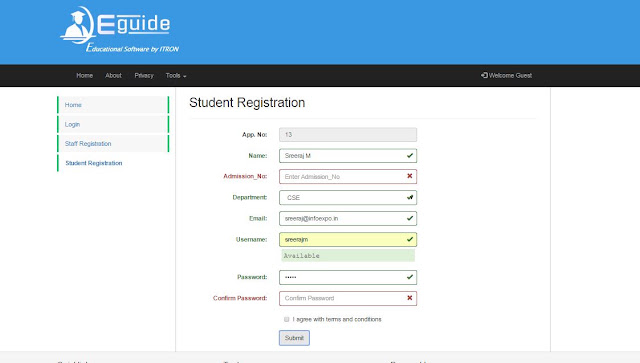This screenshot has width=640, height=363.
Task: Click the green checkmark in Password field
Action: (410, 277)
